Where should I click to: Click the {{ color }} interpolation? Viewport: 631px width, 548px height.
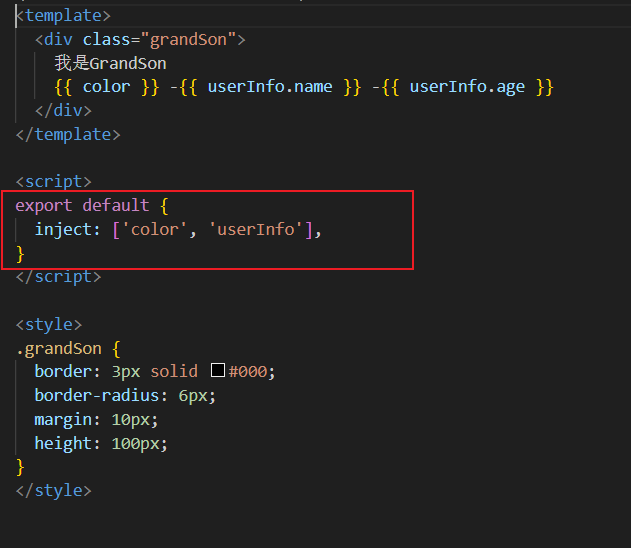pos(107,87)
